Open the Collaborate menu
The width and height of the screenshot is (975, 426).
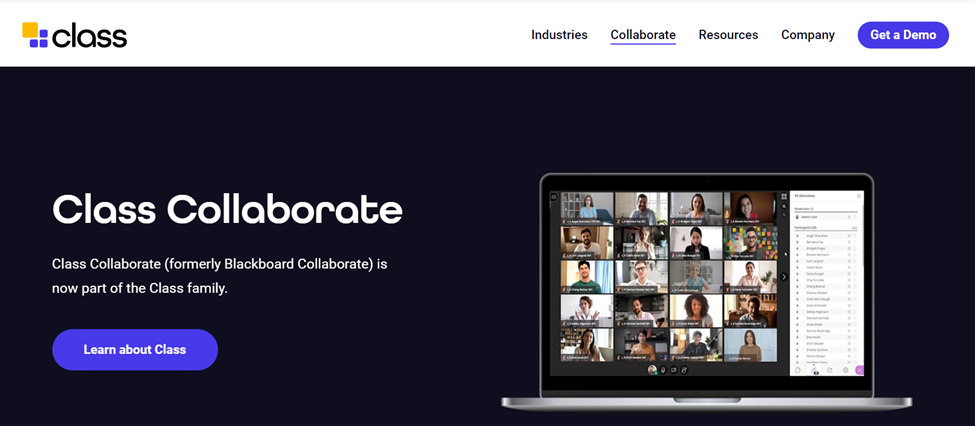[x=643, y=35]
